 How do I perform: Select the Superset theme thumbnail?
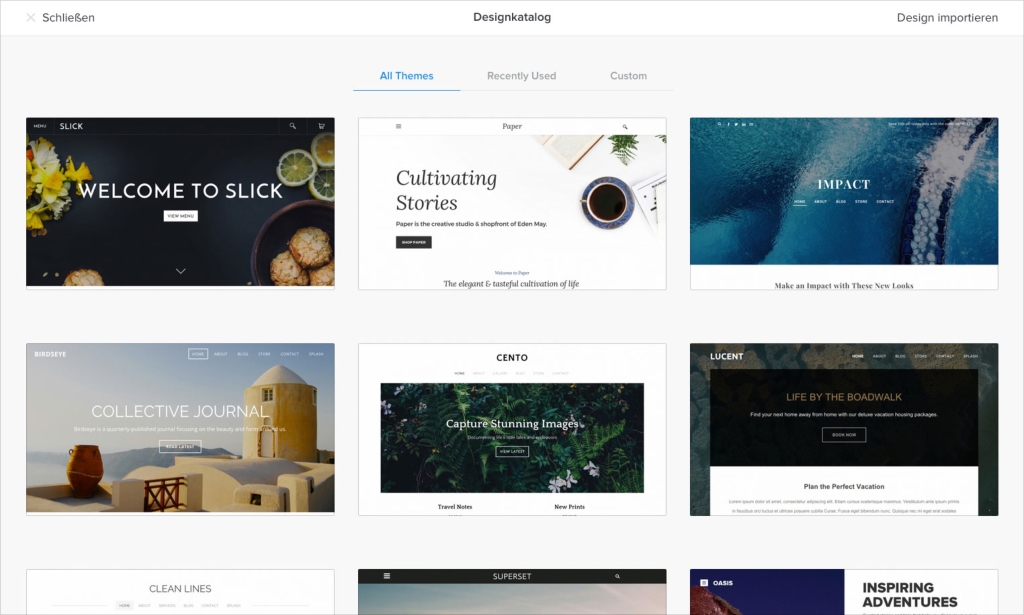(x=512, y=591)
